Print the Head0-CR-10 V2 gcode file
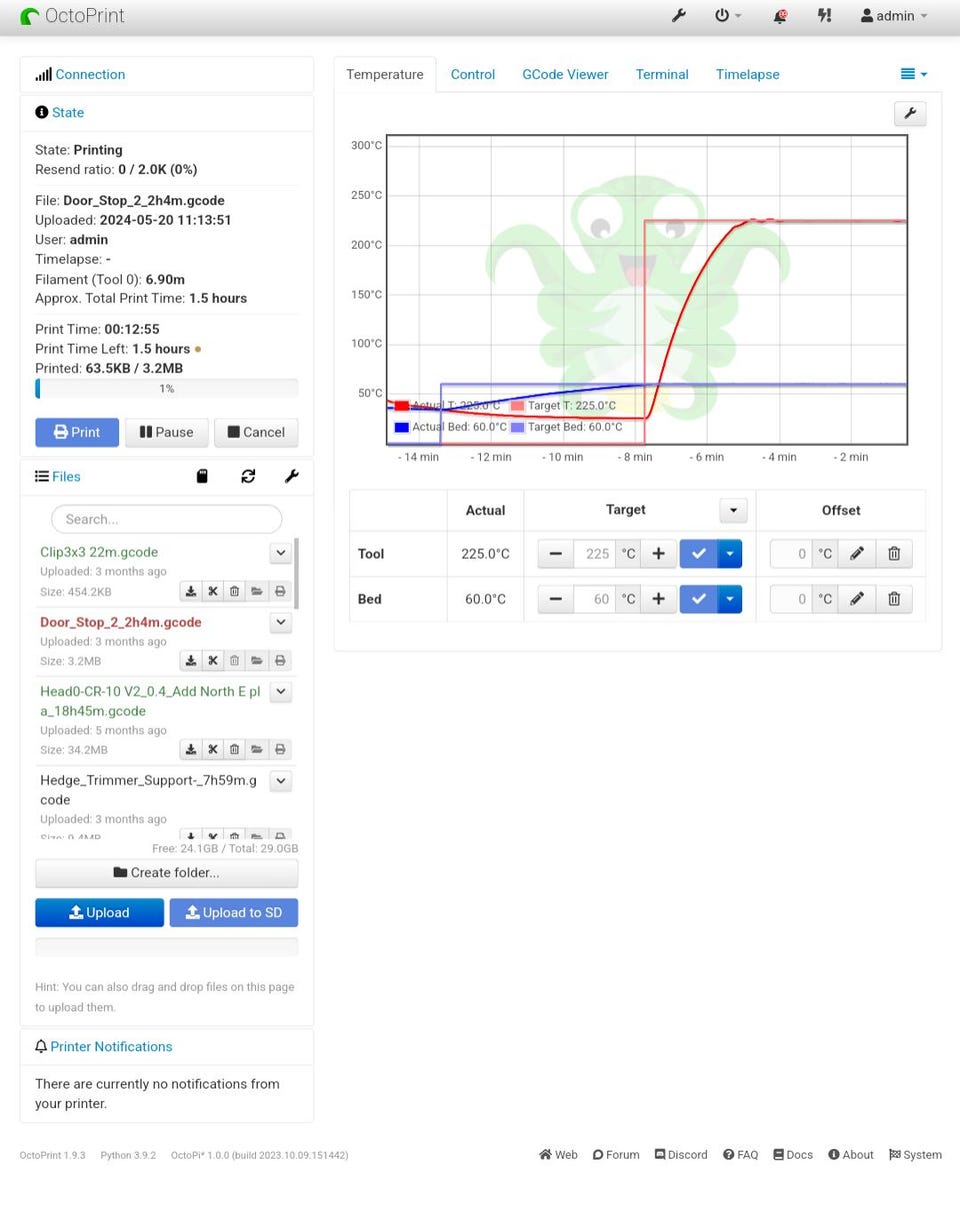Screen dimensions: 960x1228 pyautogui.click(x=280, y=749)
